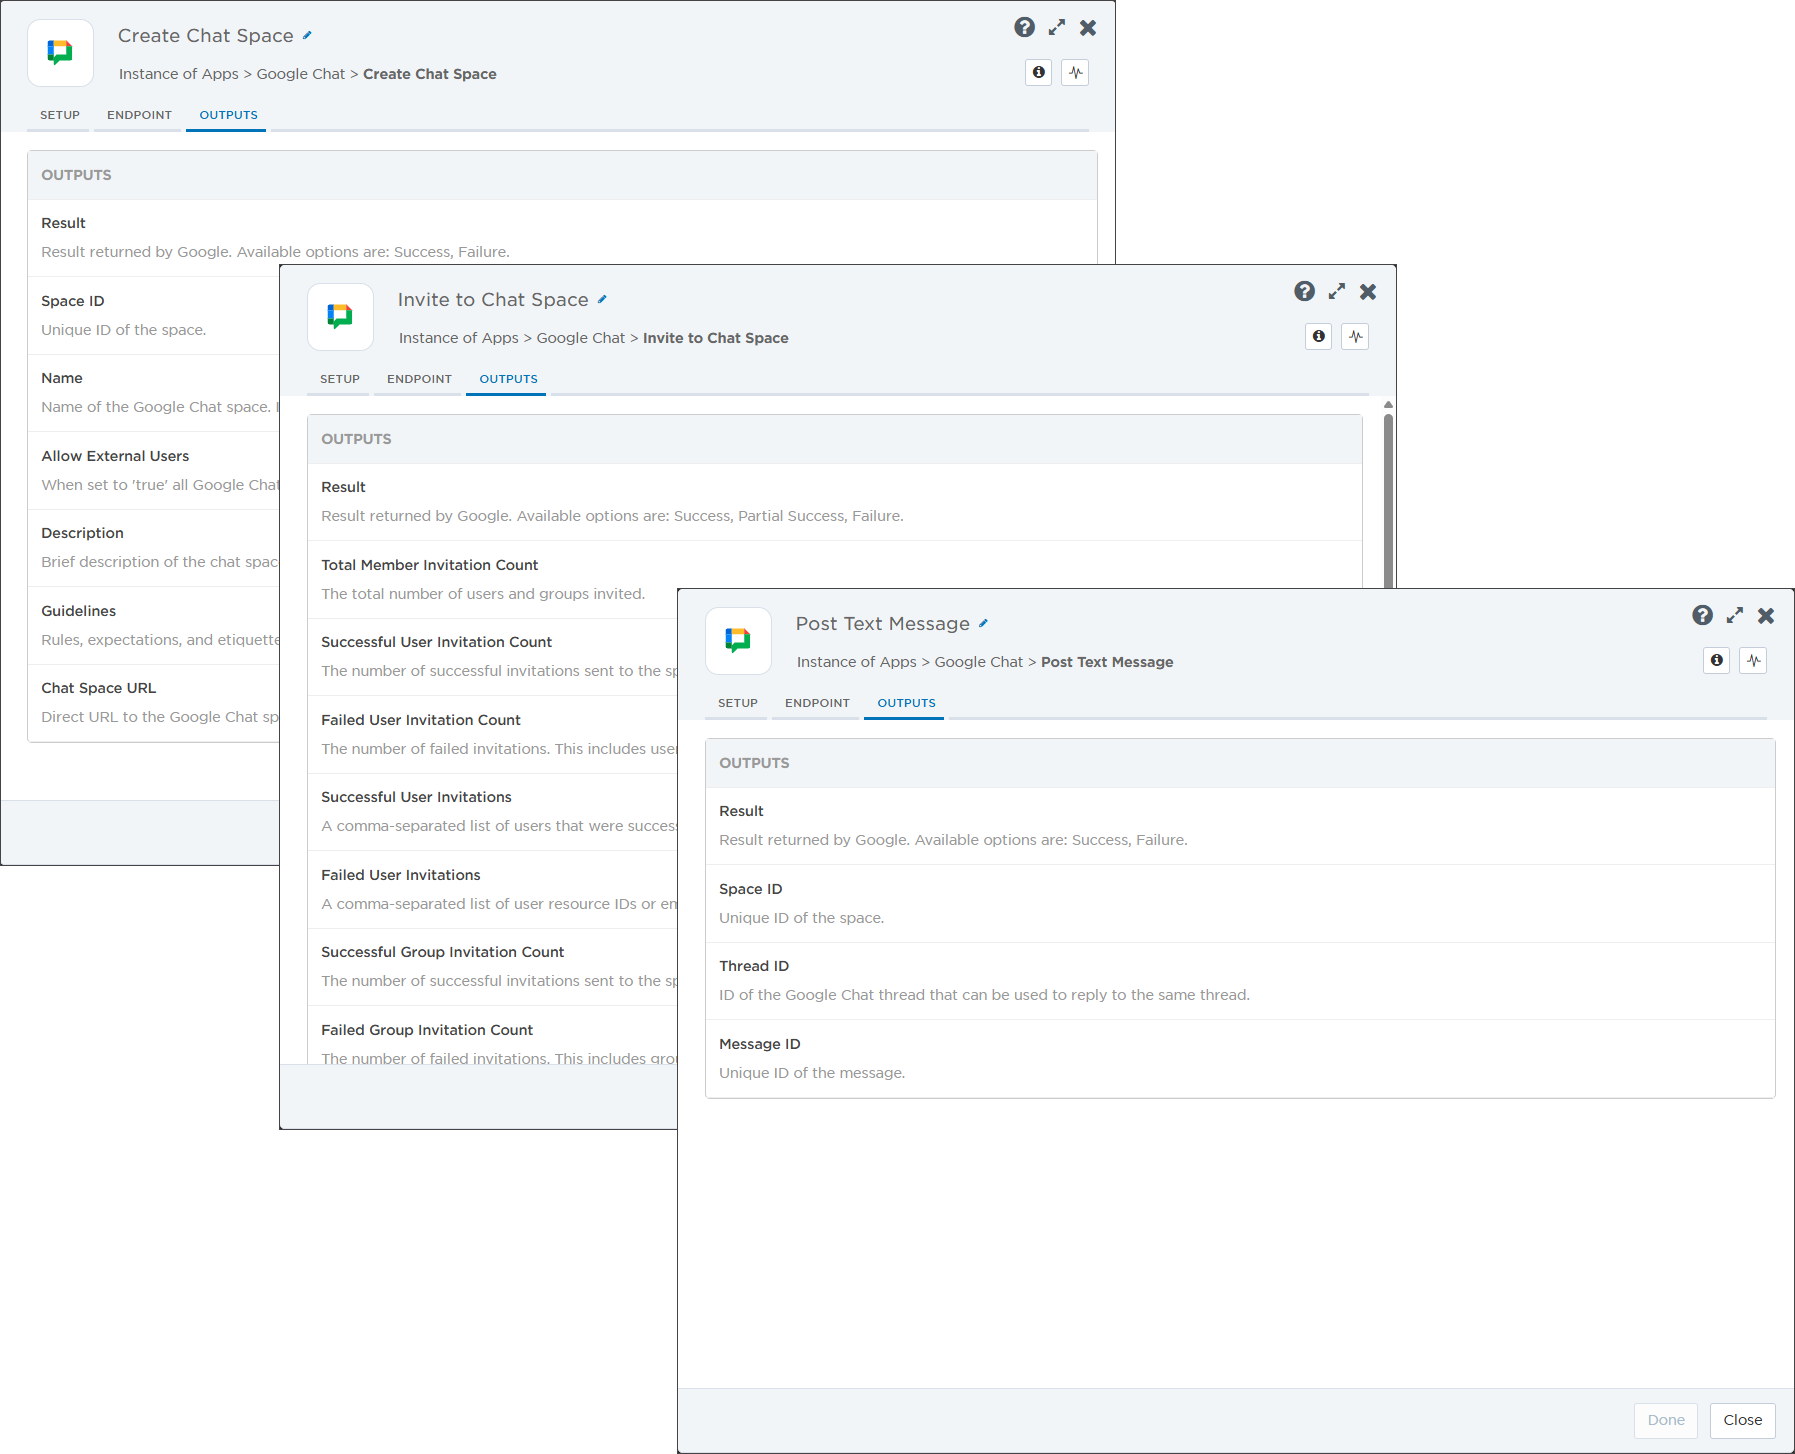
Task: Select Result output in Invite to Chat Space
Action: [835, 502]
